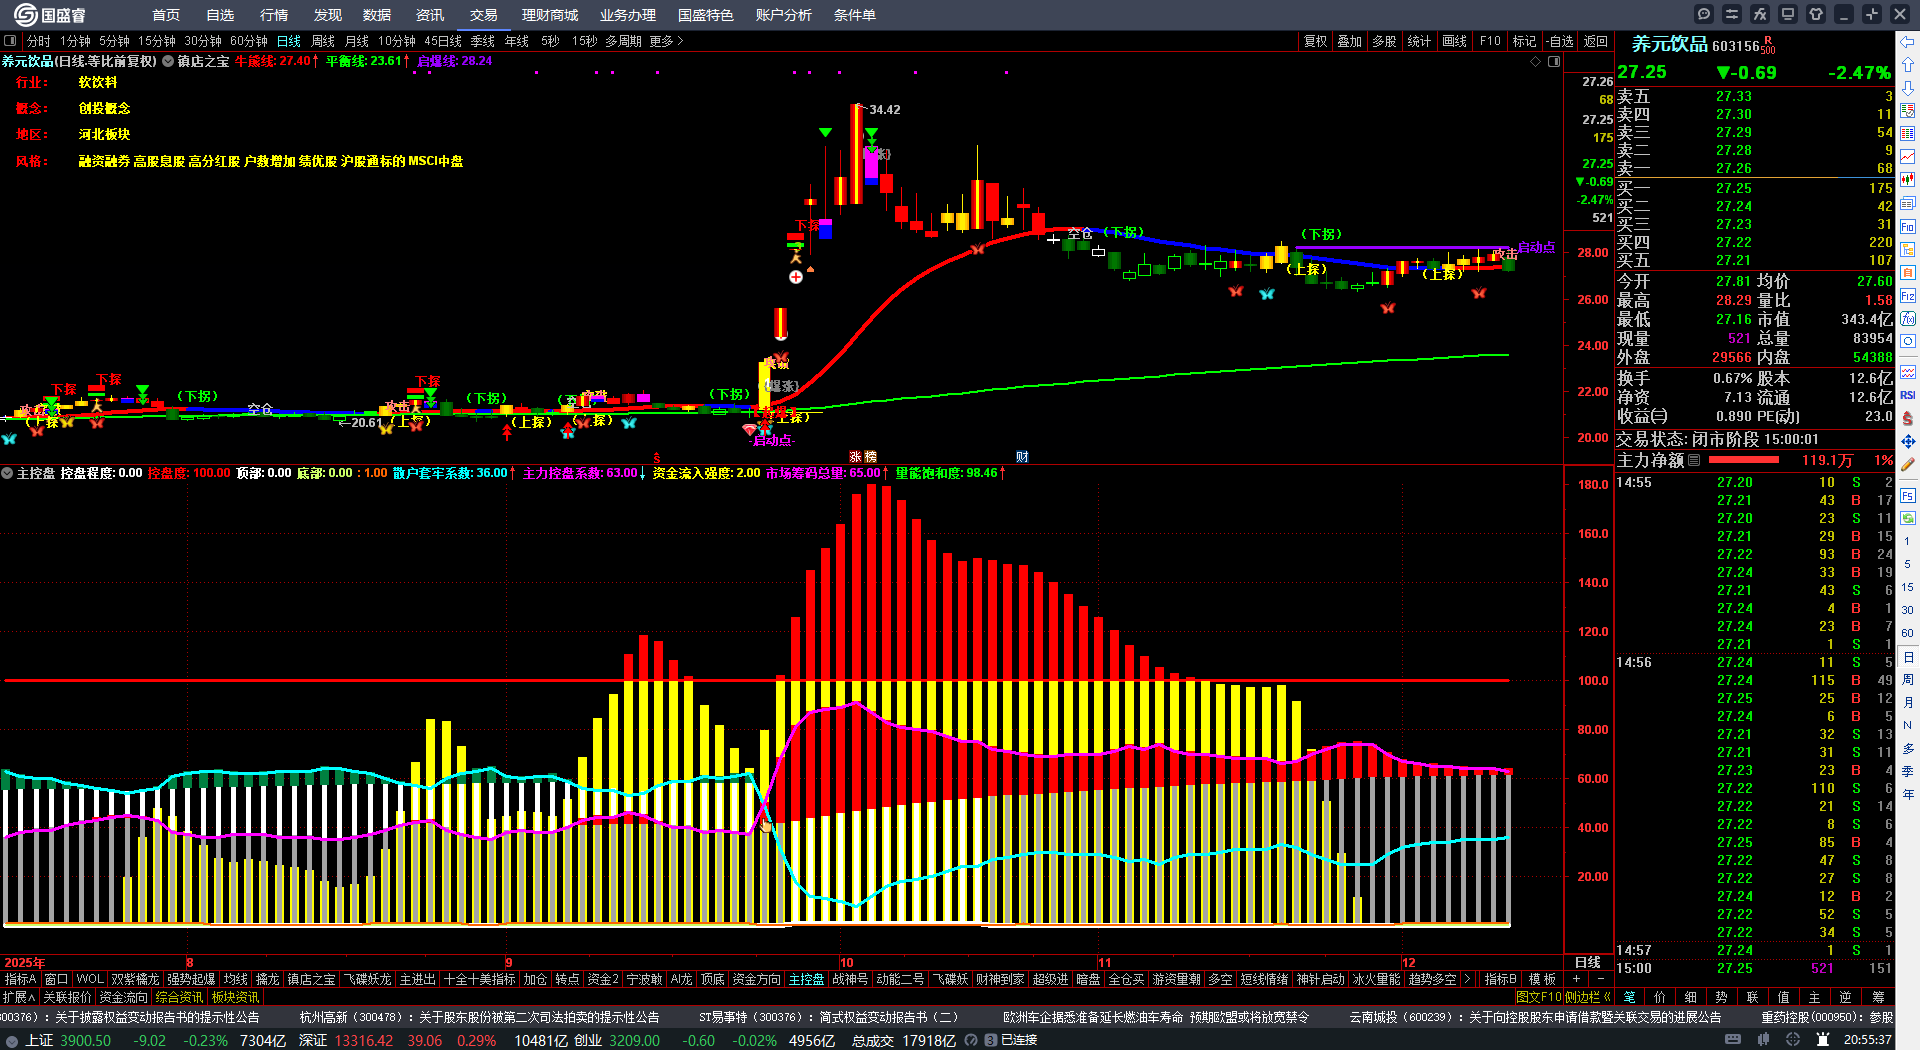
Task: Click the RSI indicator sidebar icon
Action: click(x=1908, y=395)
